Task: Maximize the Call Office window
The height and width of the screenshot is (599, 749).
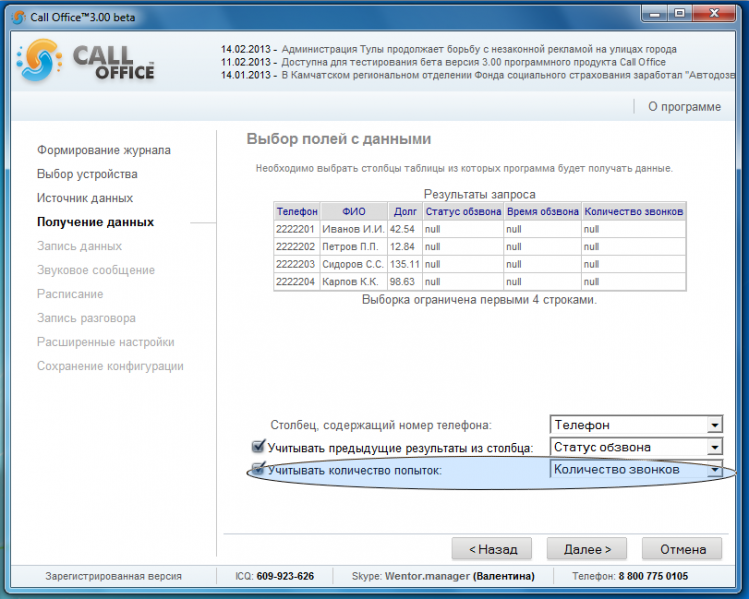Action: 680,14
